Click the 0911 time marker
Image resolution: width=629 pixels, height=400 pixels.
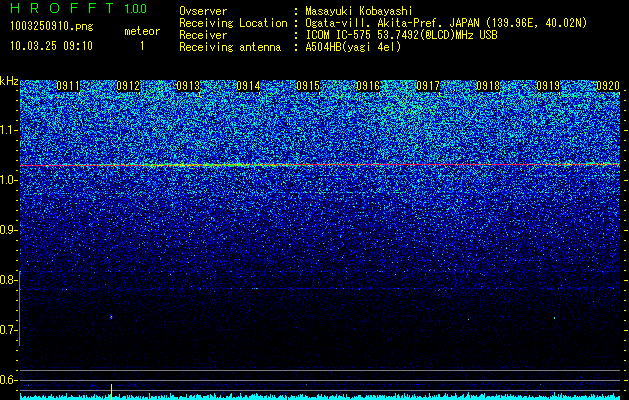68,86
